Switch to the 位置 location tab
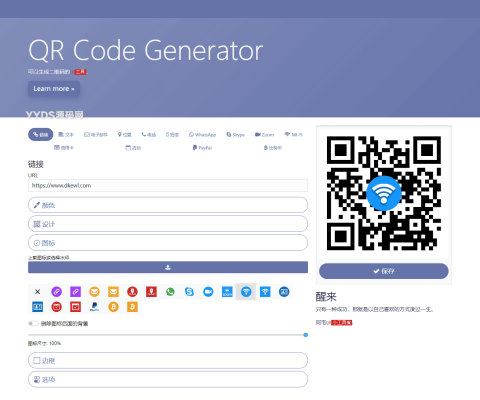This screenshot has height=400, width=480. [x=124, y=135]
